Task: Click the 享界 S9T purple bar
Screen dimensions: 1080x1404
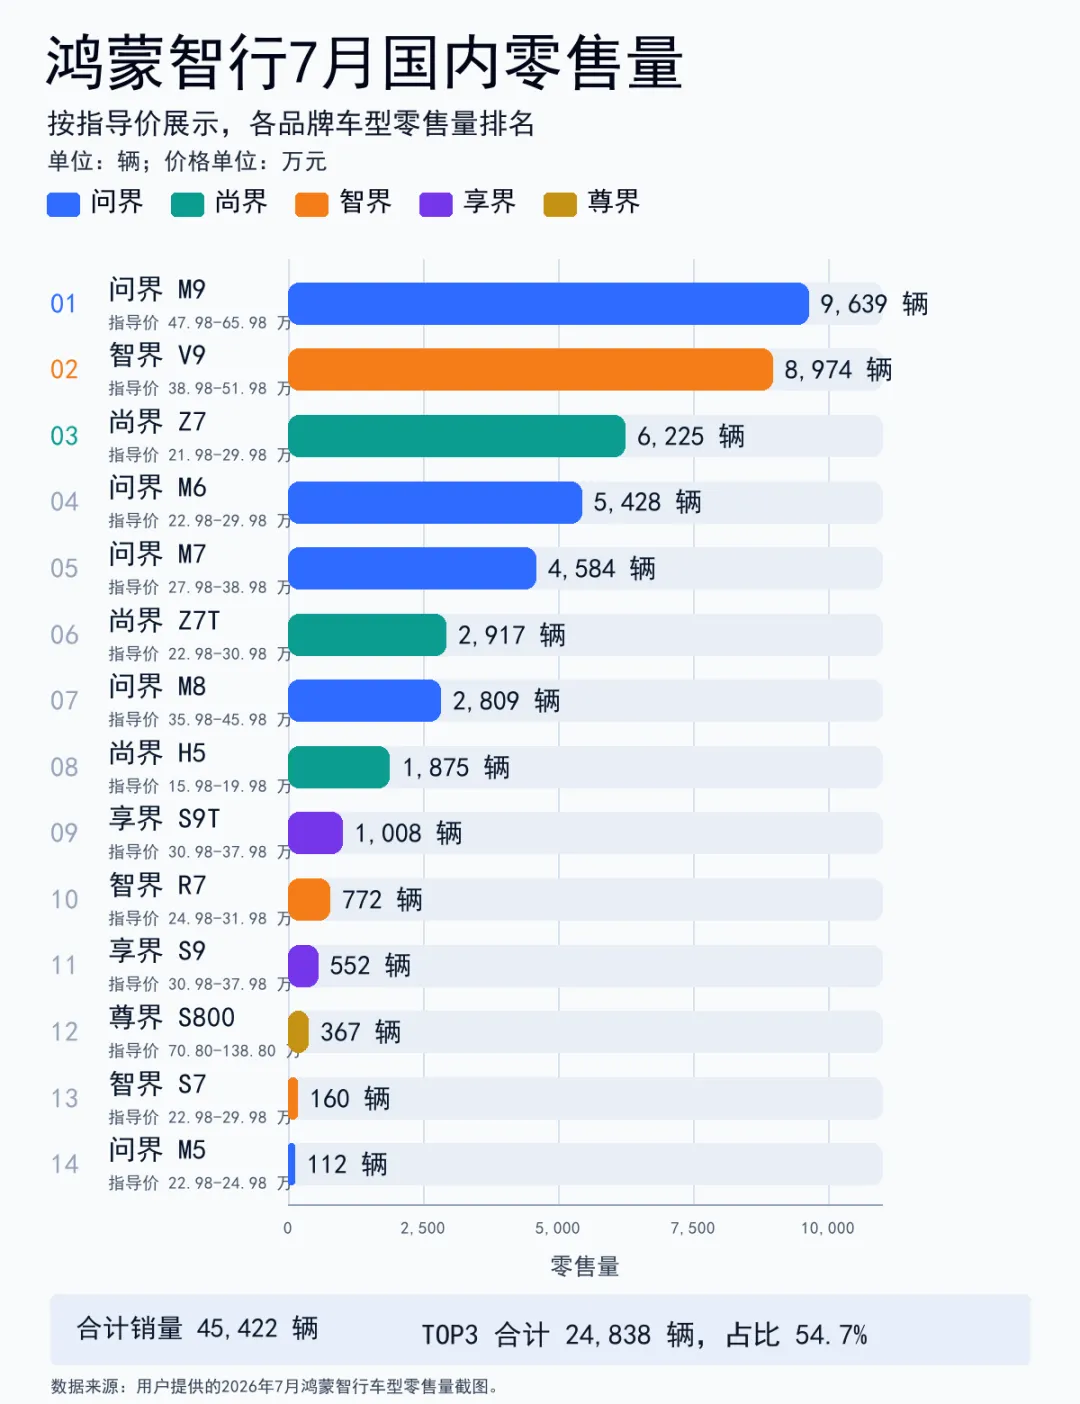Action: (315, 833)
